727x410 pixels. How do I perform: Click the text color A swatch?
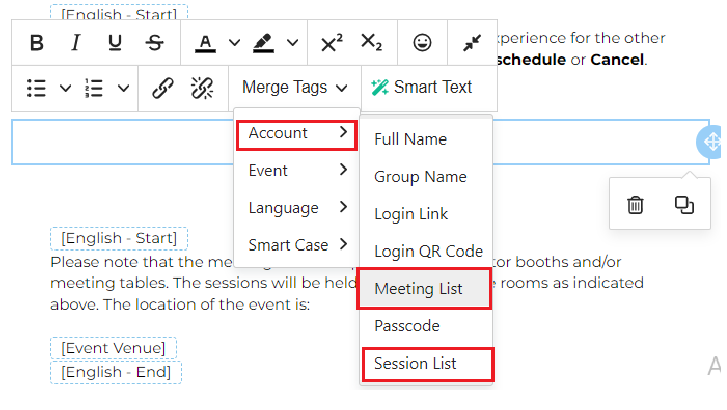(205, 43)
